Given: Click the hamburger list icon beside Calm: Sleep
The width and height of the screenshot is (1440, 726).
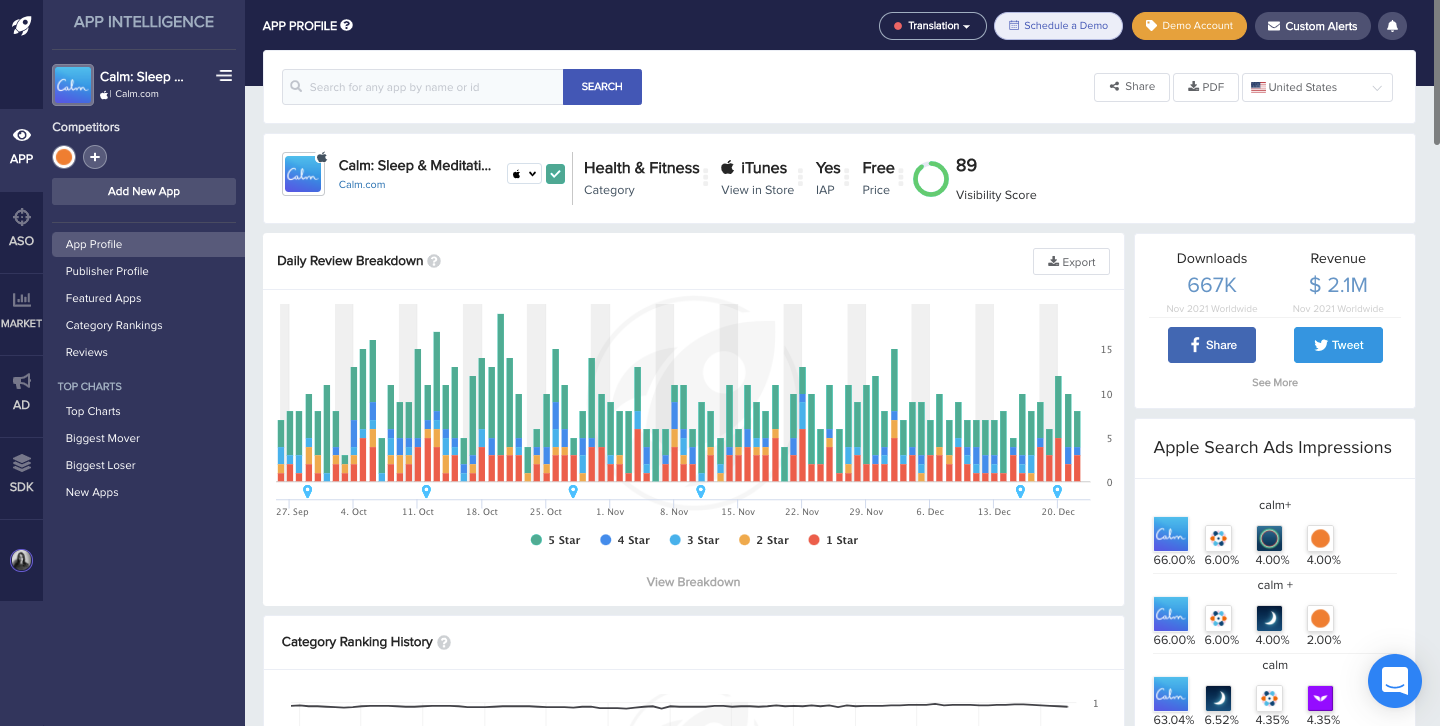Looking at the screenshot, I should pos(224,76).
